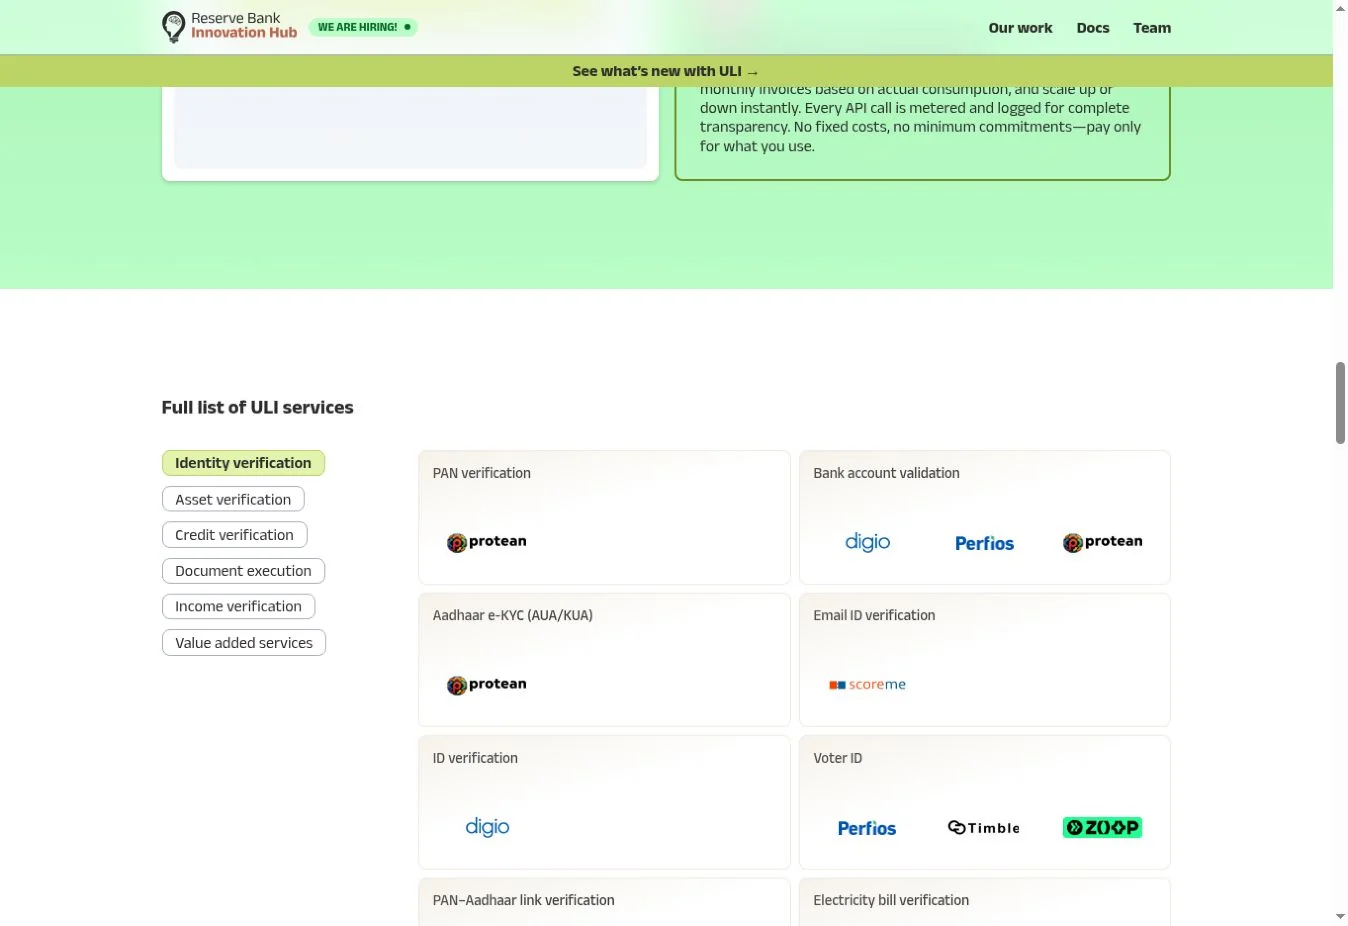
Task: Open the Docs nav link
Action: click(x=1093, y=28)
